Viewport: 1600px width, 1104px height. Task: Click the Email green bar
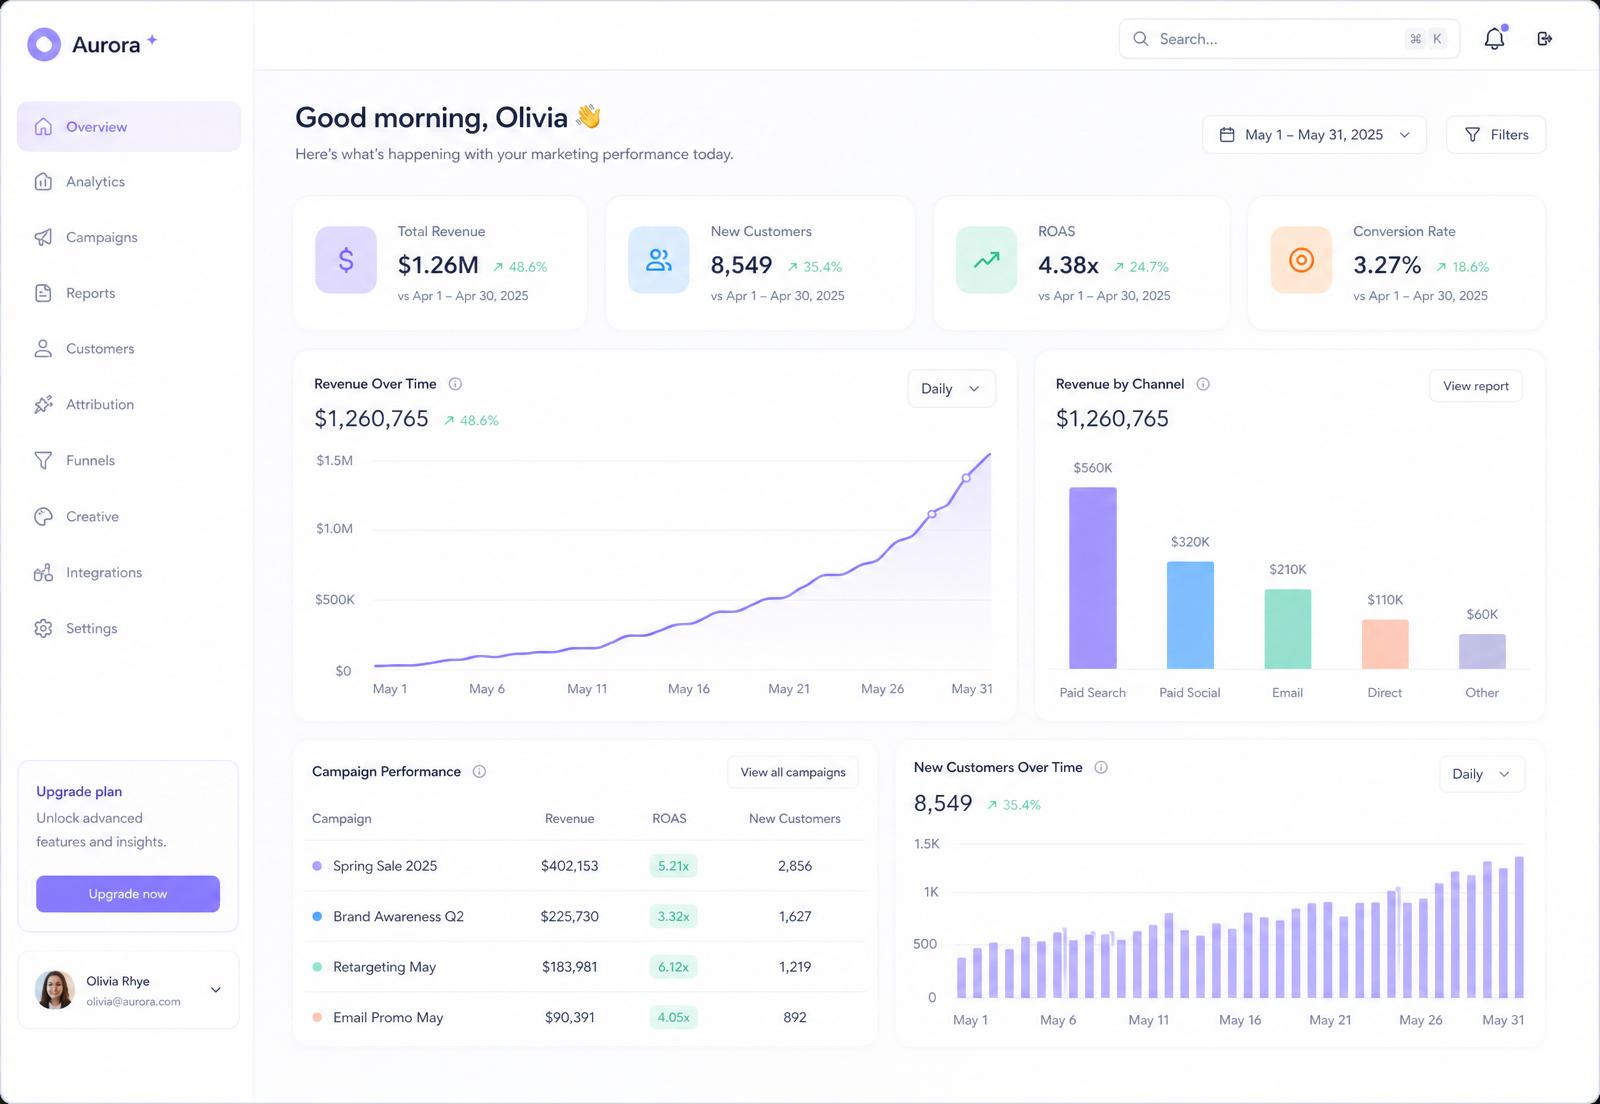click(1288, 629)
